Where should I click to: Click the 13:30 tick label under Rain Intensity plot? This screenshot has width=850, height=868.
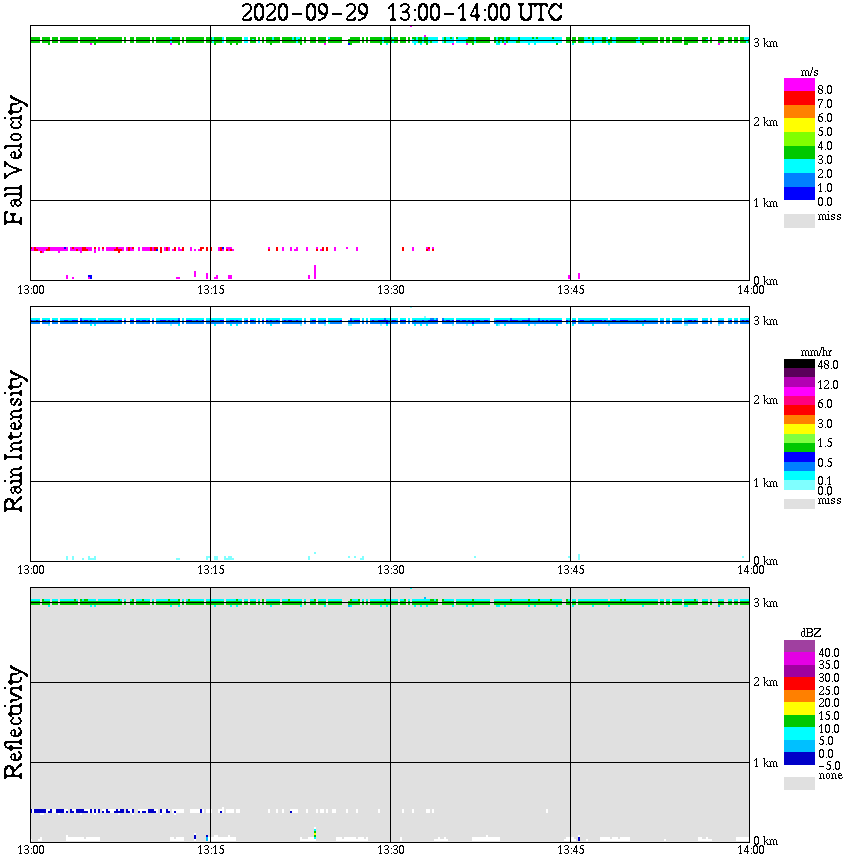(x=390, y=570)
